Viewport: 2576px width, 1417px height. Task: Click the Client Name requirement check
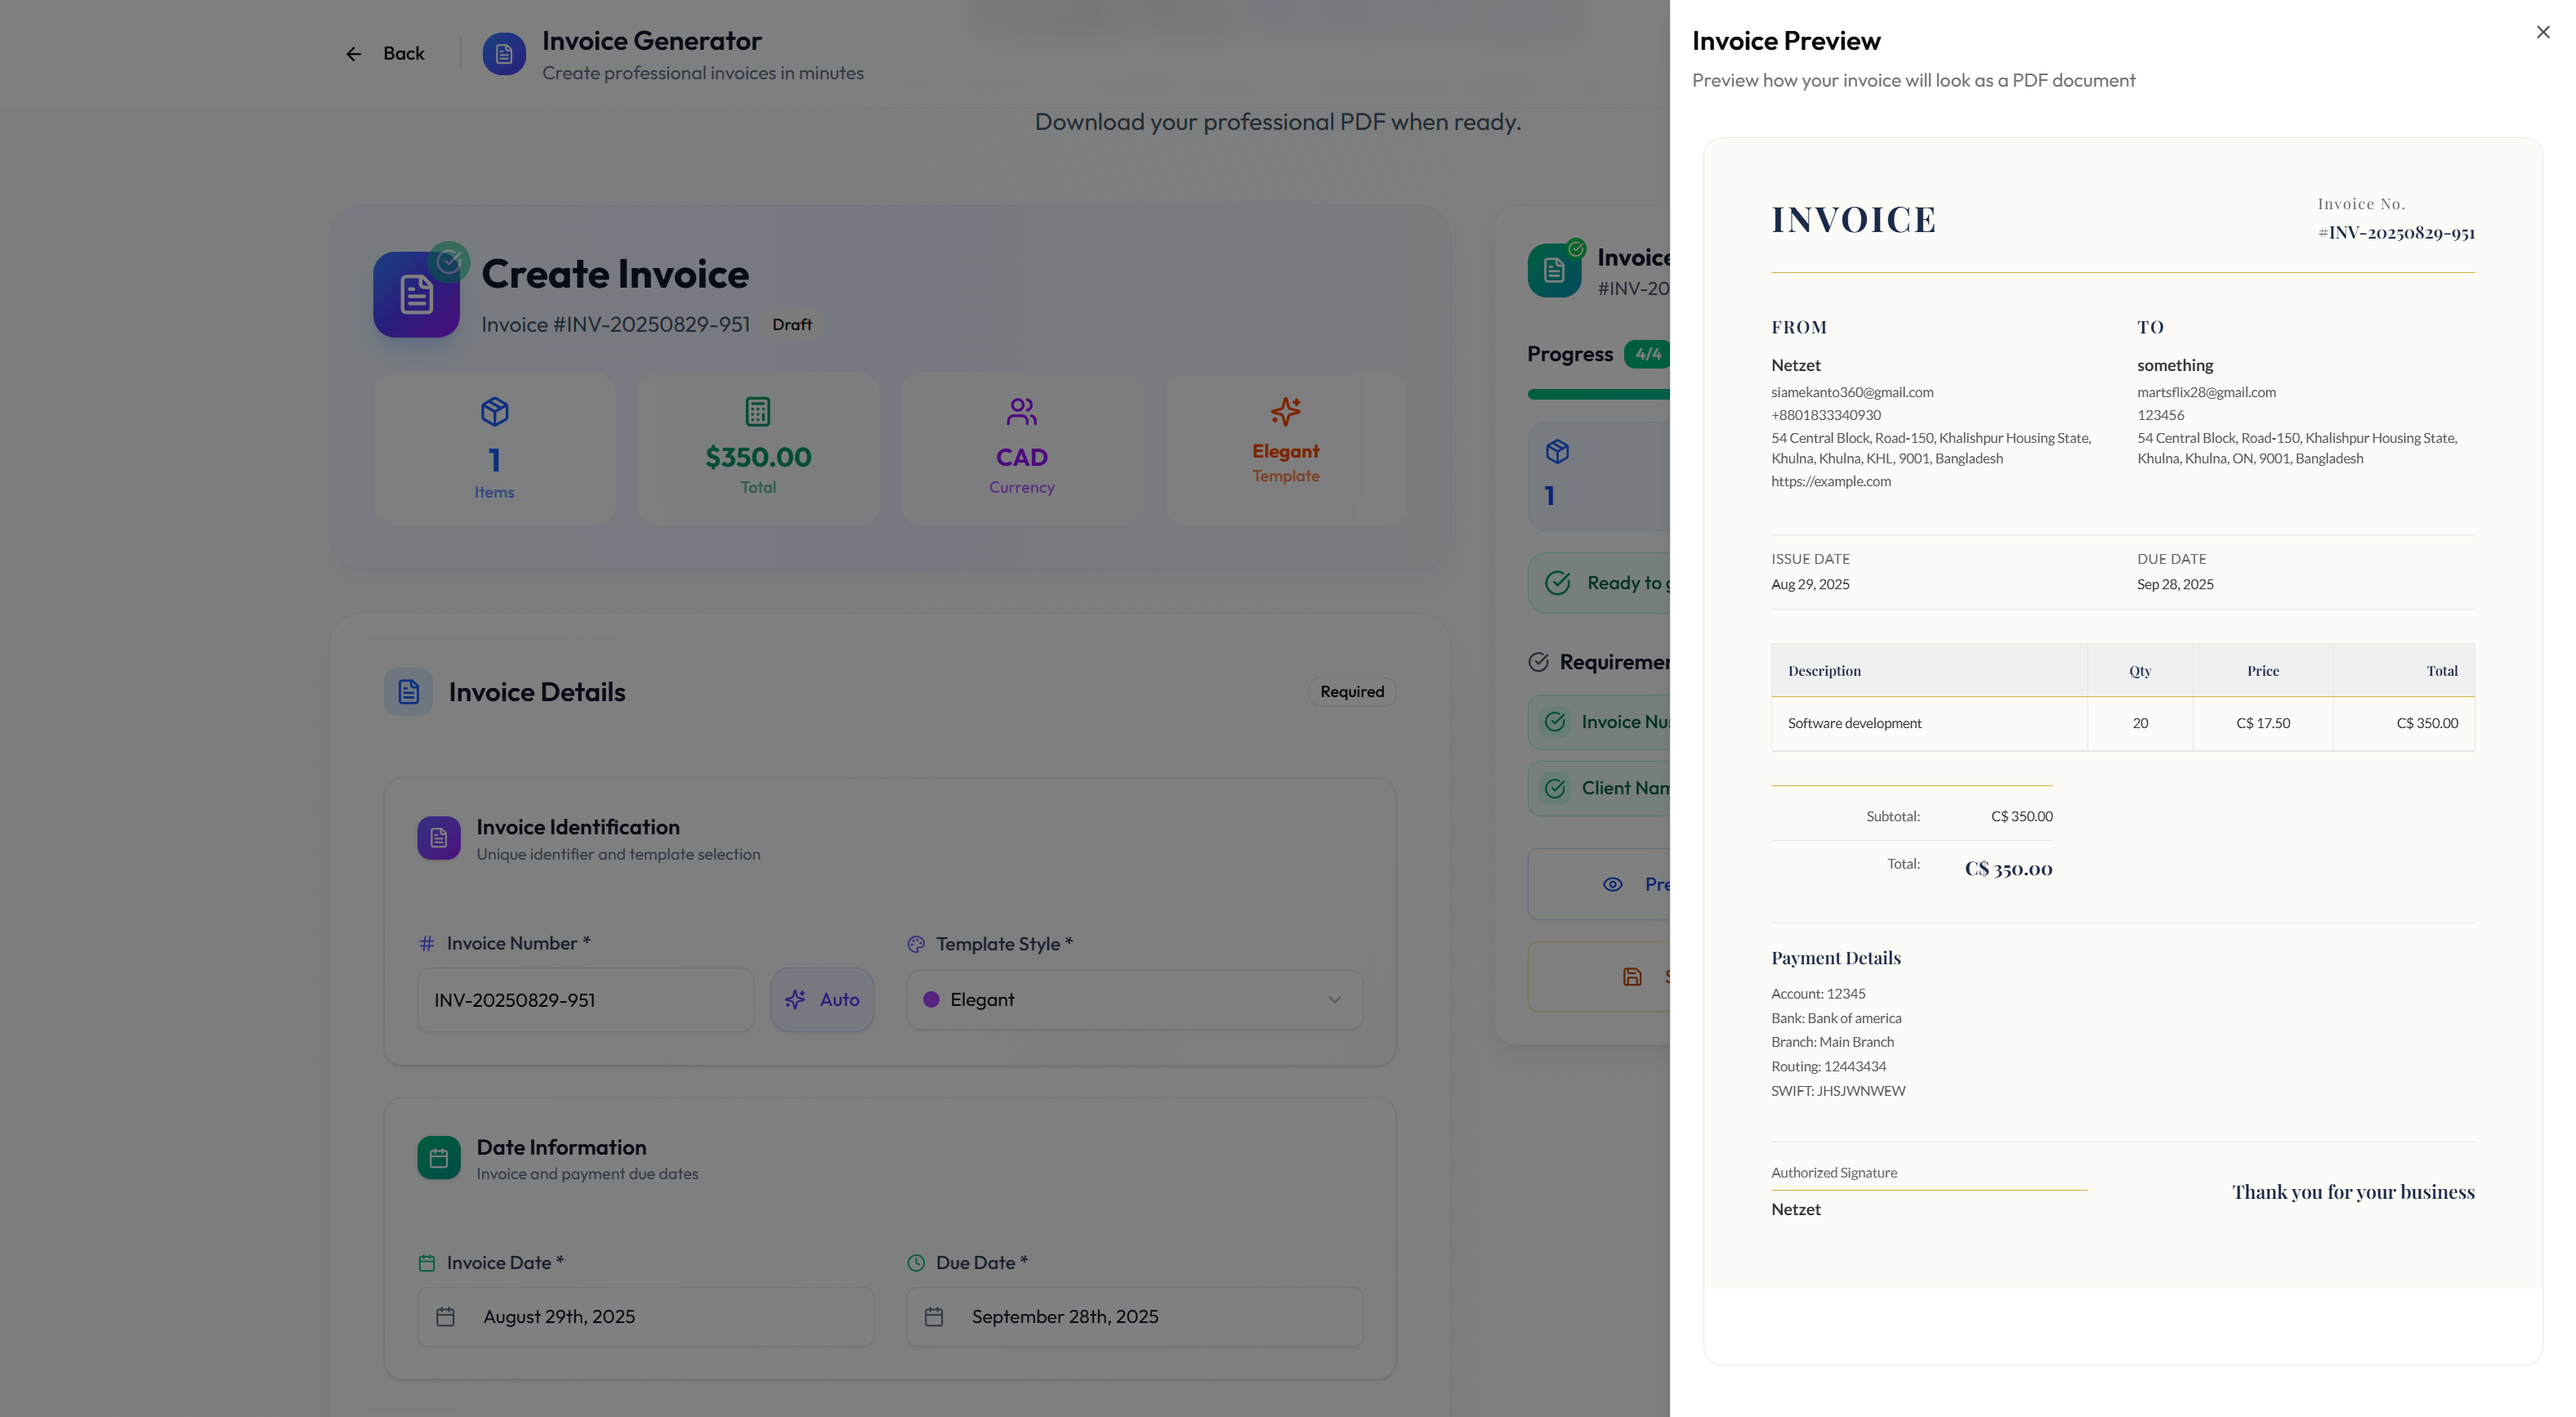(1555, 788)
